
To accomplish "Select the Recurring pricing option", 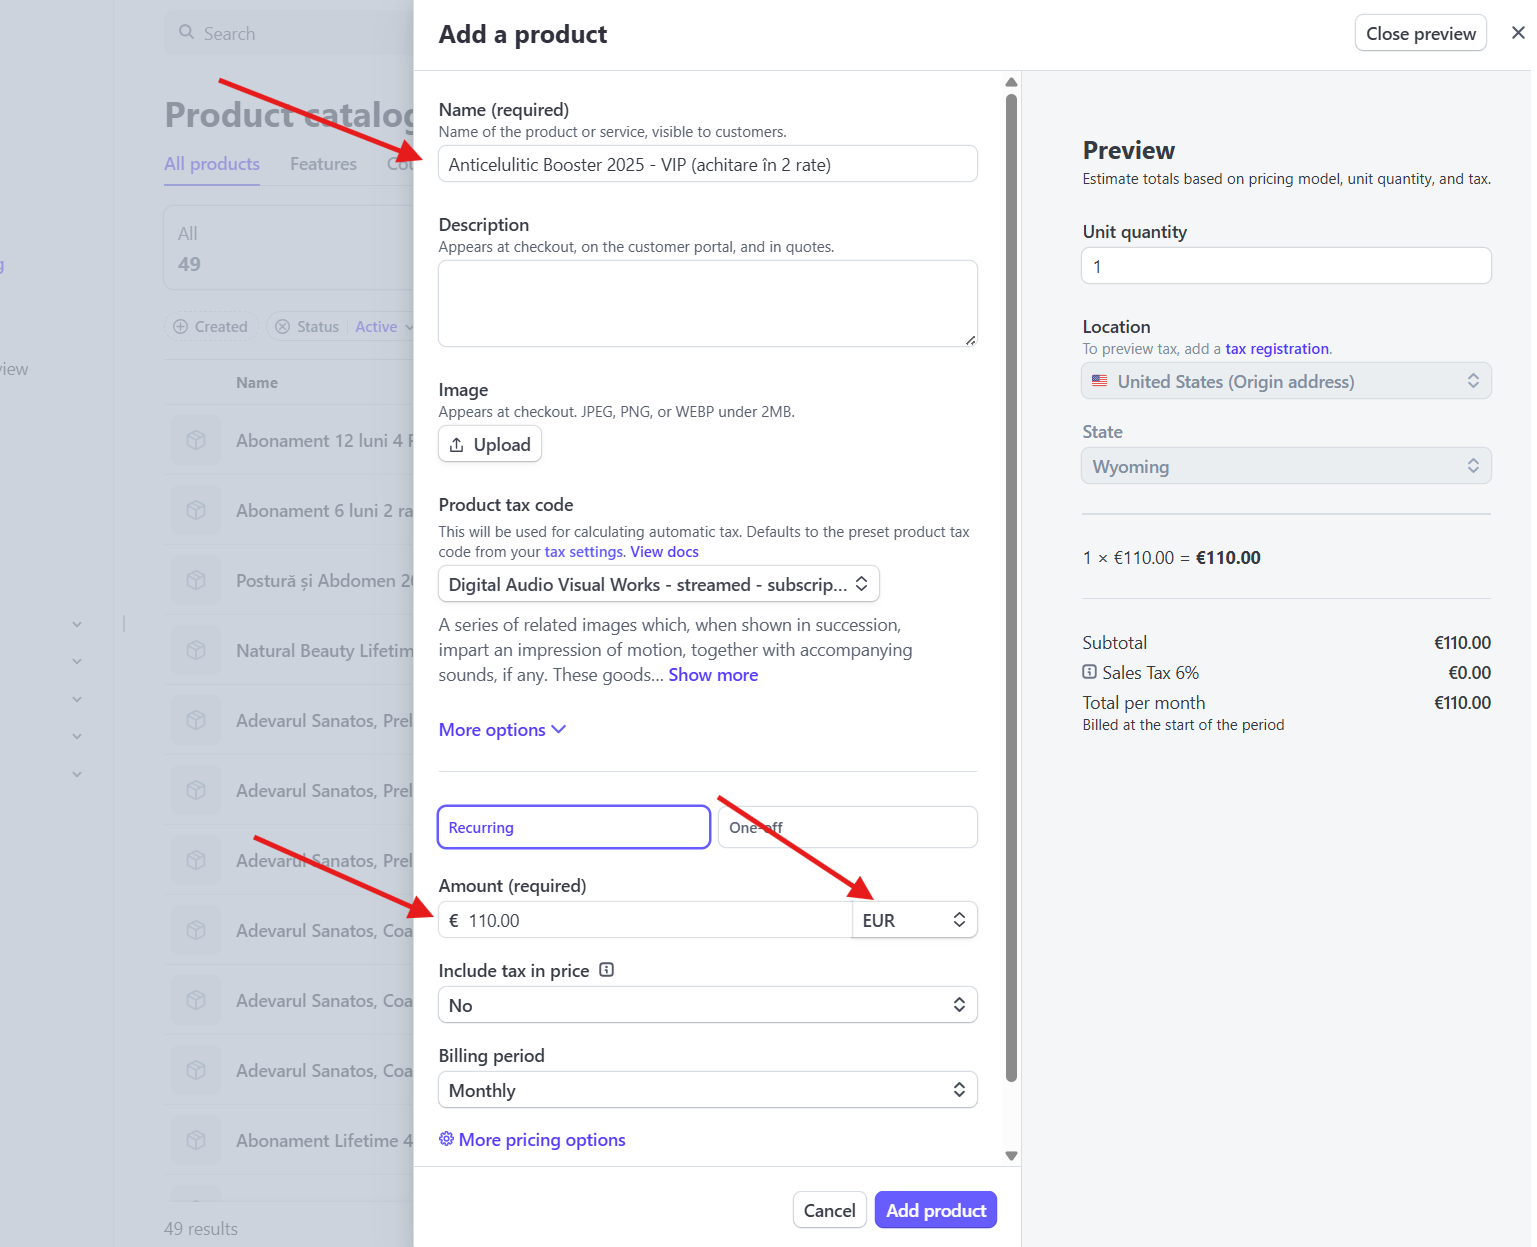I will pyautogui.click(x=574, y=827).
